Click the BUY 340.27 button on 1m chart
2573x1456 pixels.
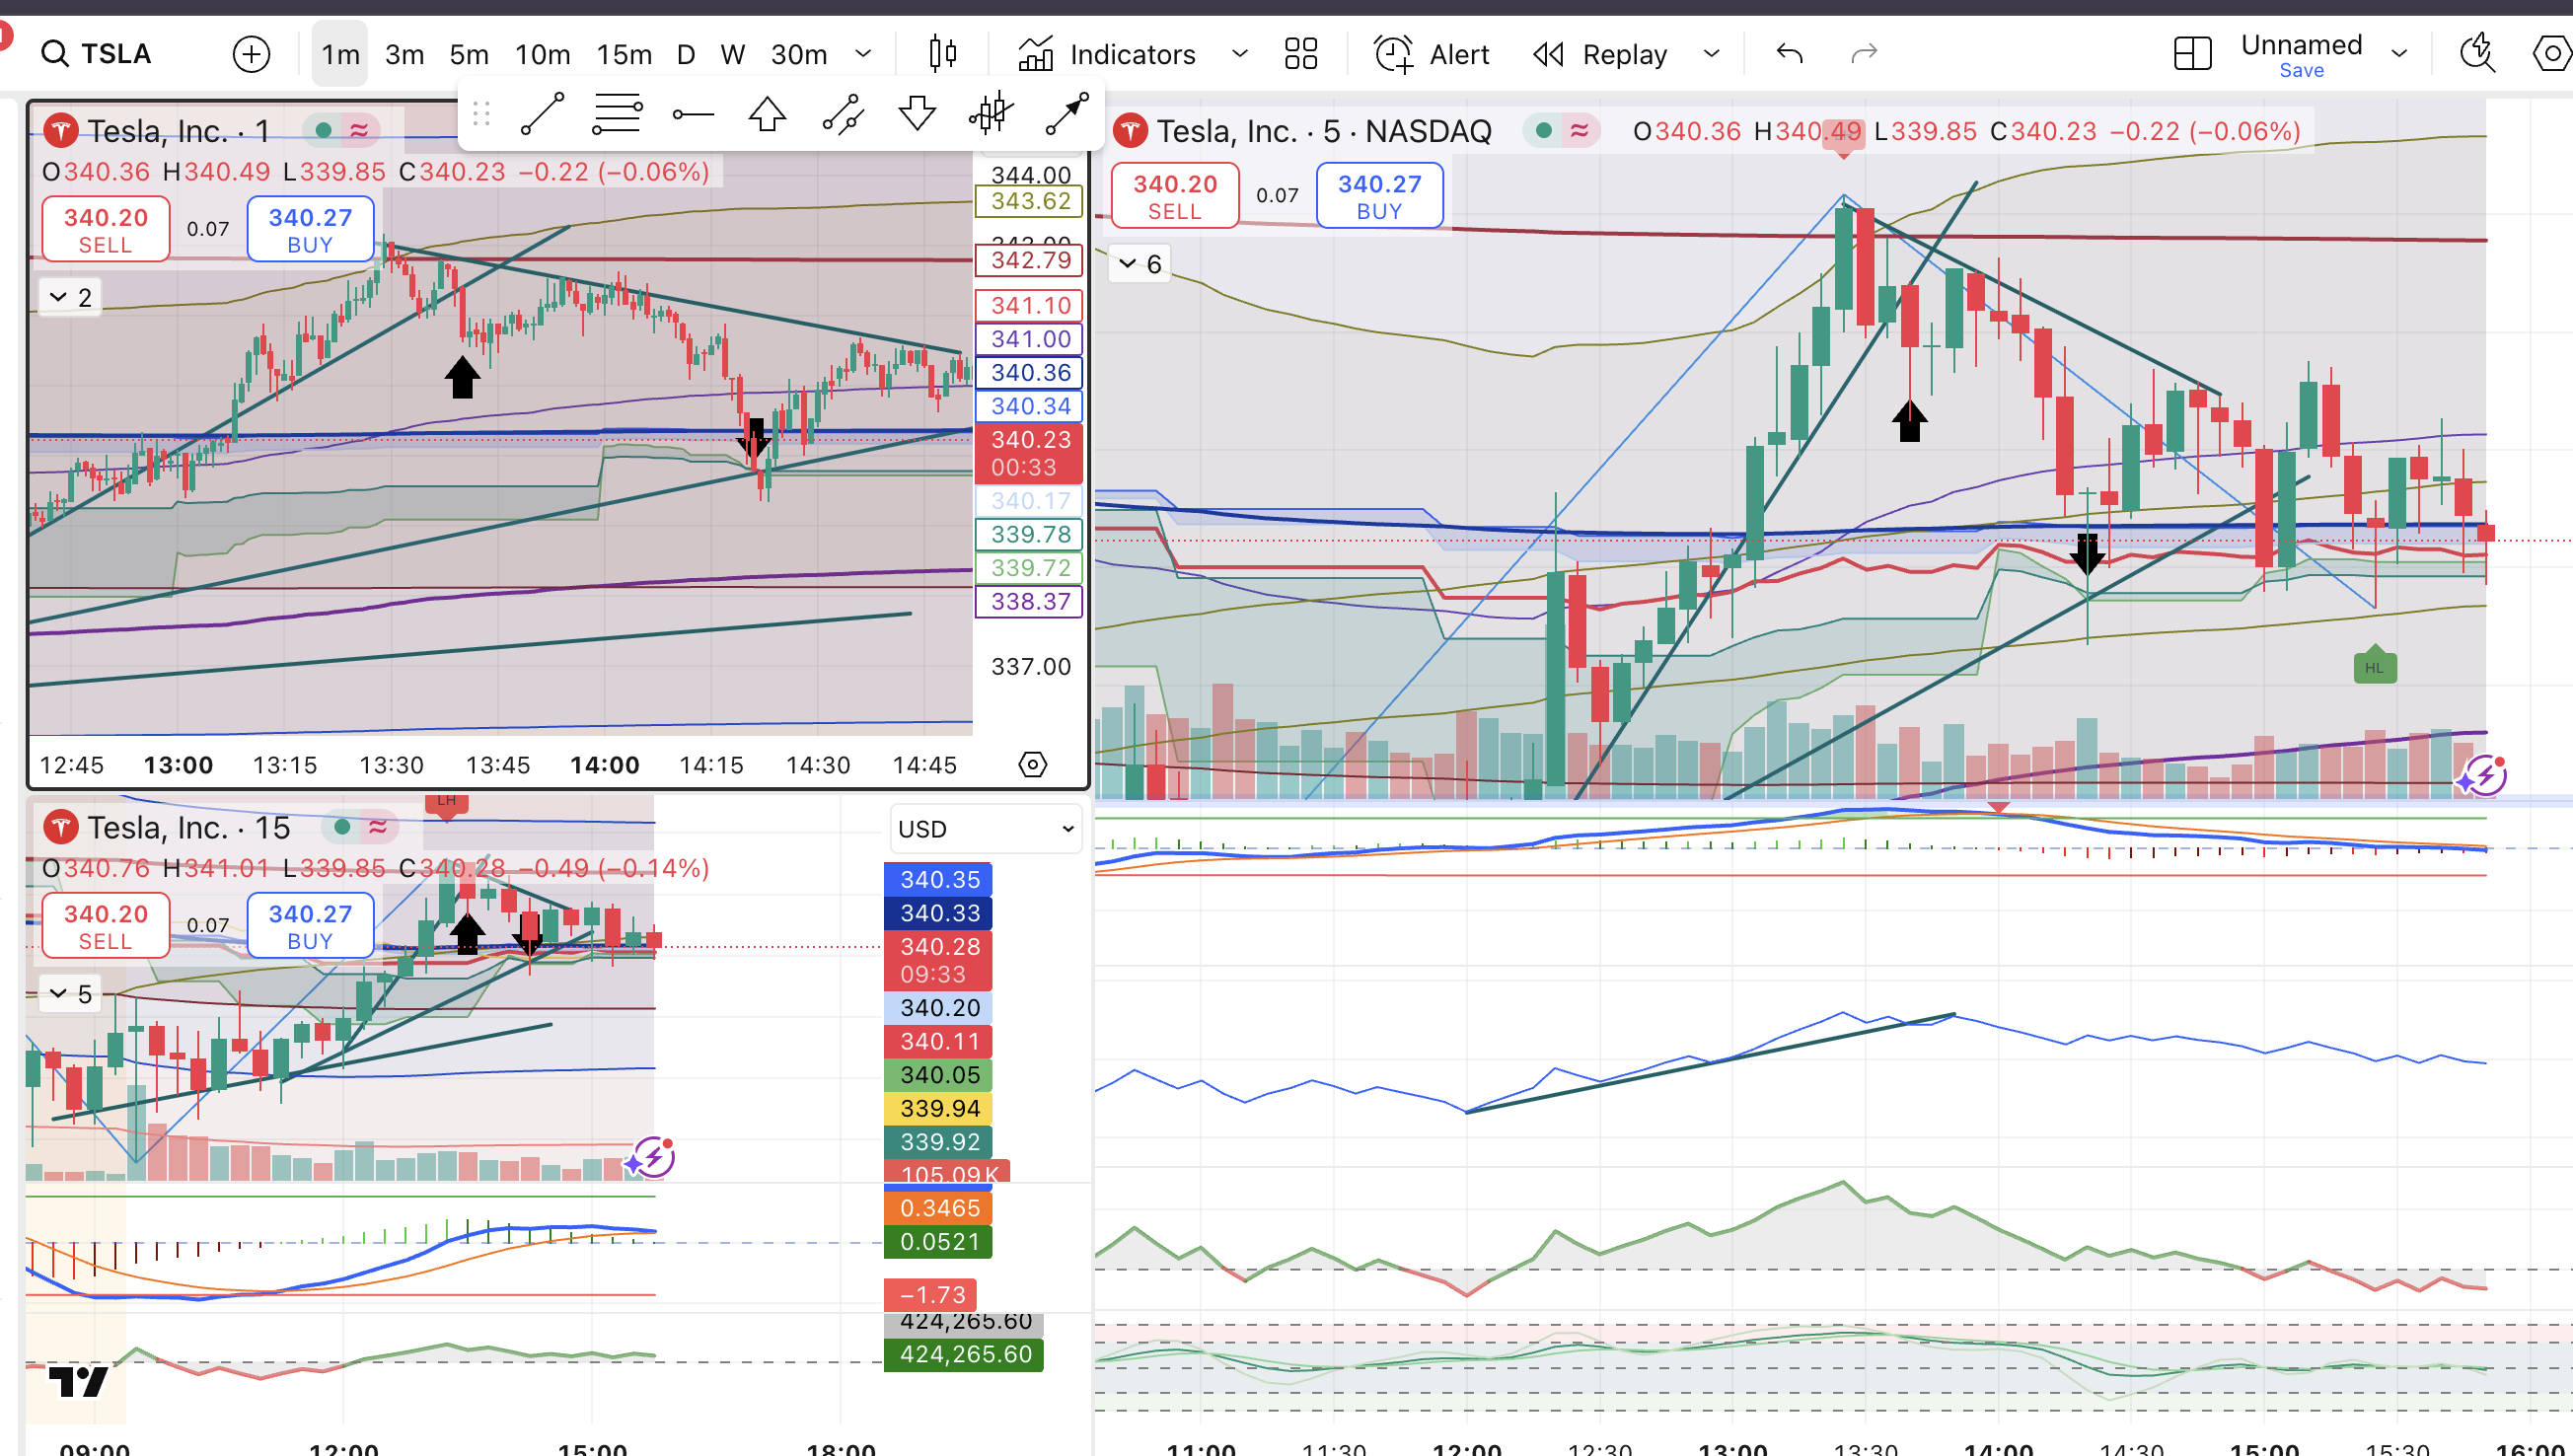(x=310, y=229)
